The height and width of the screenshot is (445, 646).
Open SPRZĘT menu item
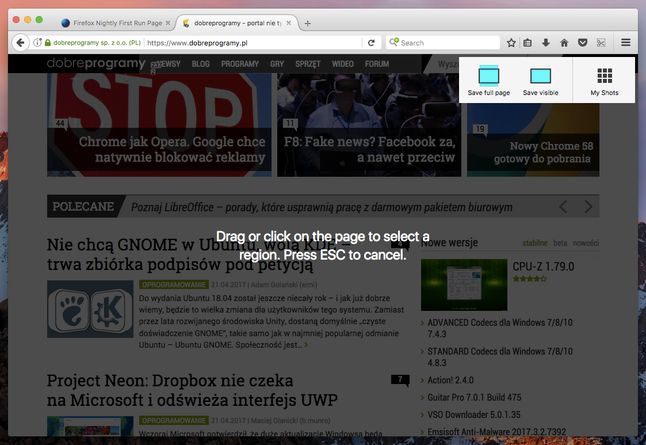click(308, 64)
